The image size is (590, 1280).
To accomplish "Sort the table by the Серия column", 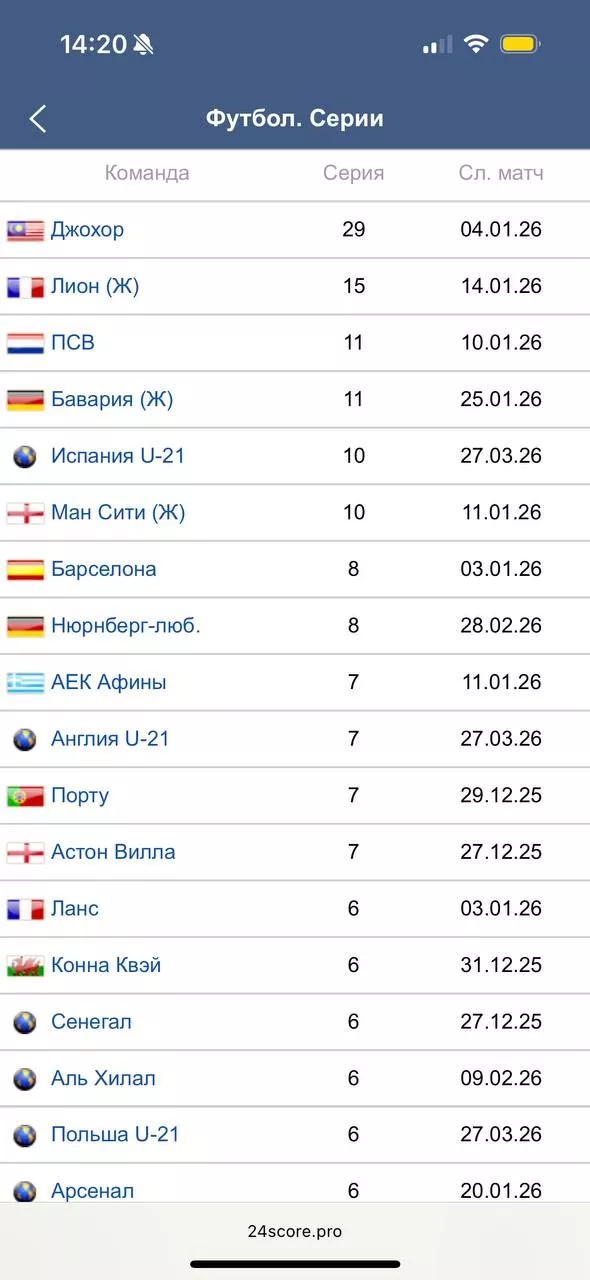I will (x=350, y=173).
